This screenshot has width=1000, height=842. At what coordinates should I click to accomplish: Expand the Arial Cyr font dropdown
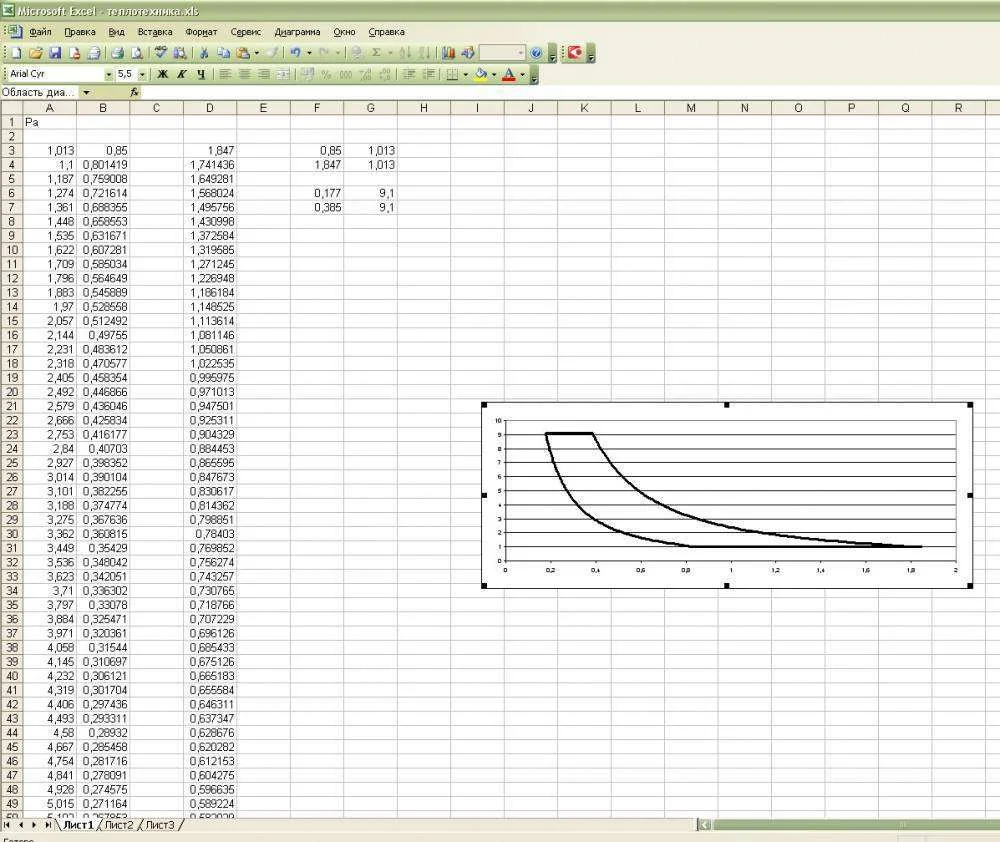(x=109, y=74)
